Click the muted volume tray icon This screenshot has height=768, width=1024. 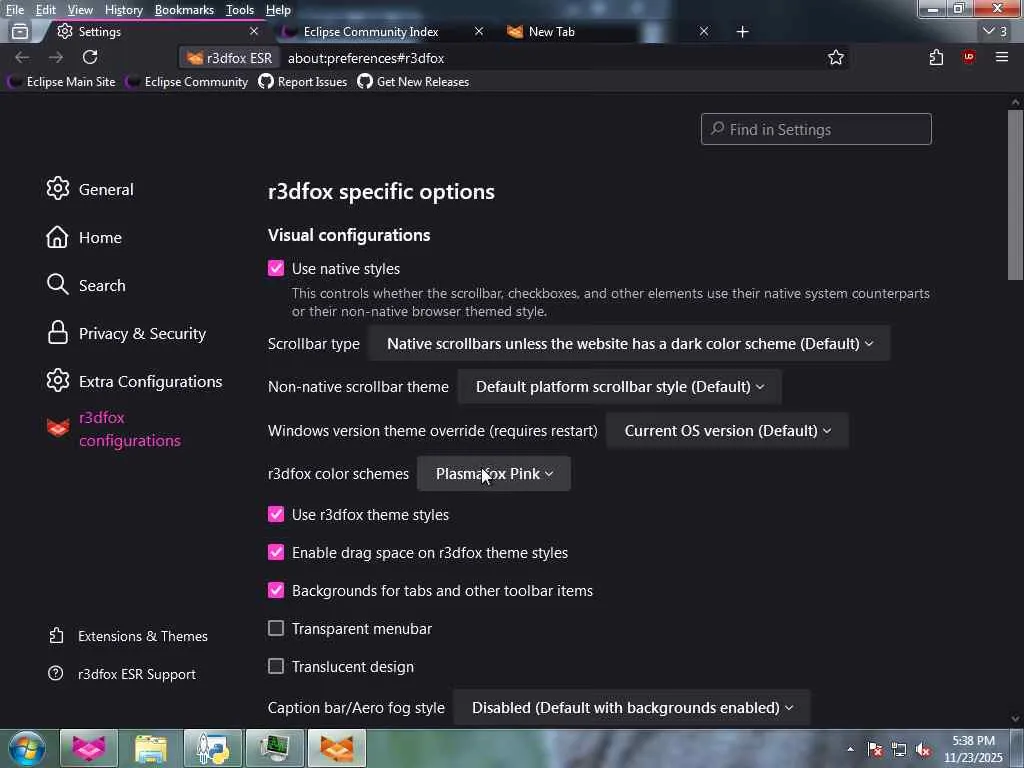coord(923,749)
